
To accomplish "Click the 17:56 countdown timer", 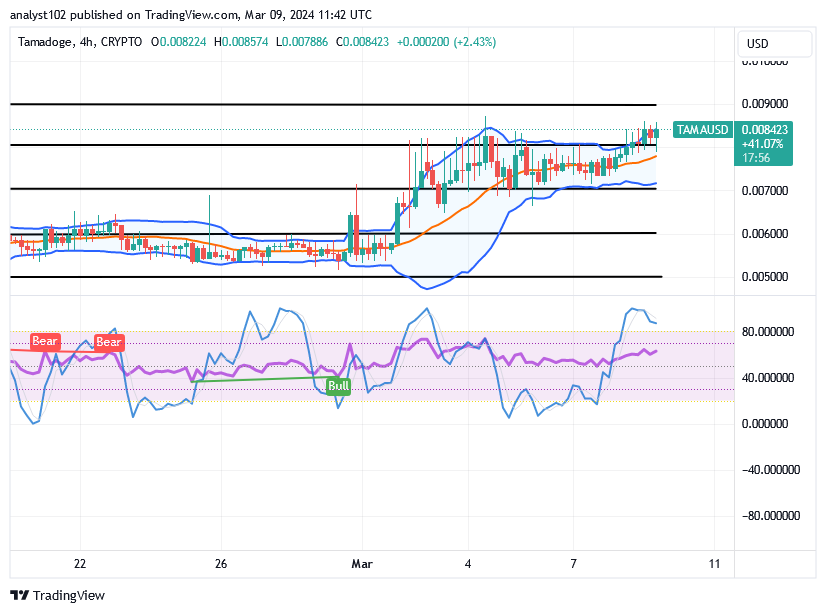I will [x=756, y=157].
